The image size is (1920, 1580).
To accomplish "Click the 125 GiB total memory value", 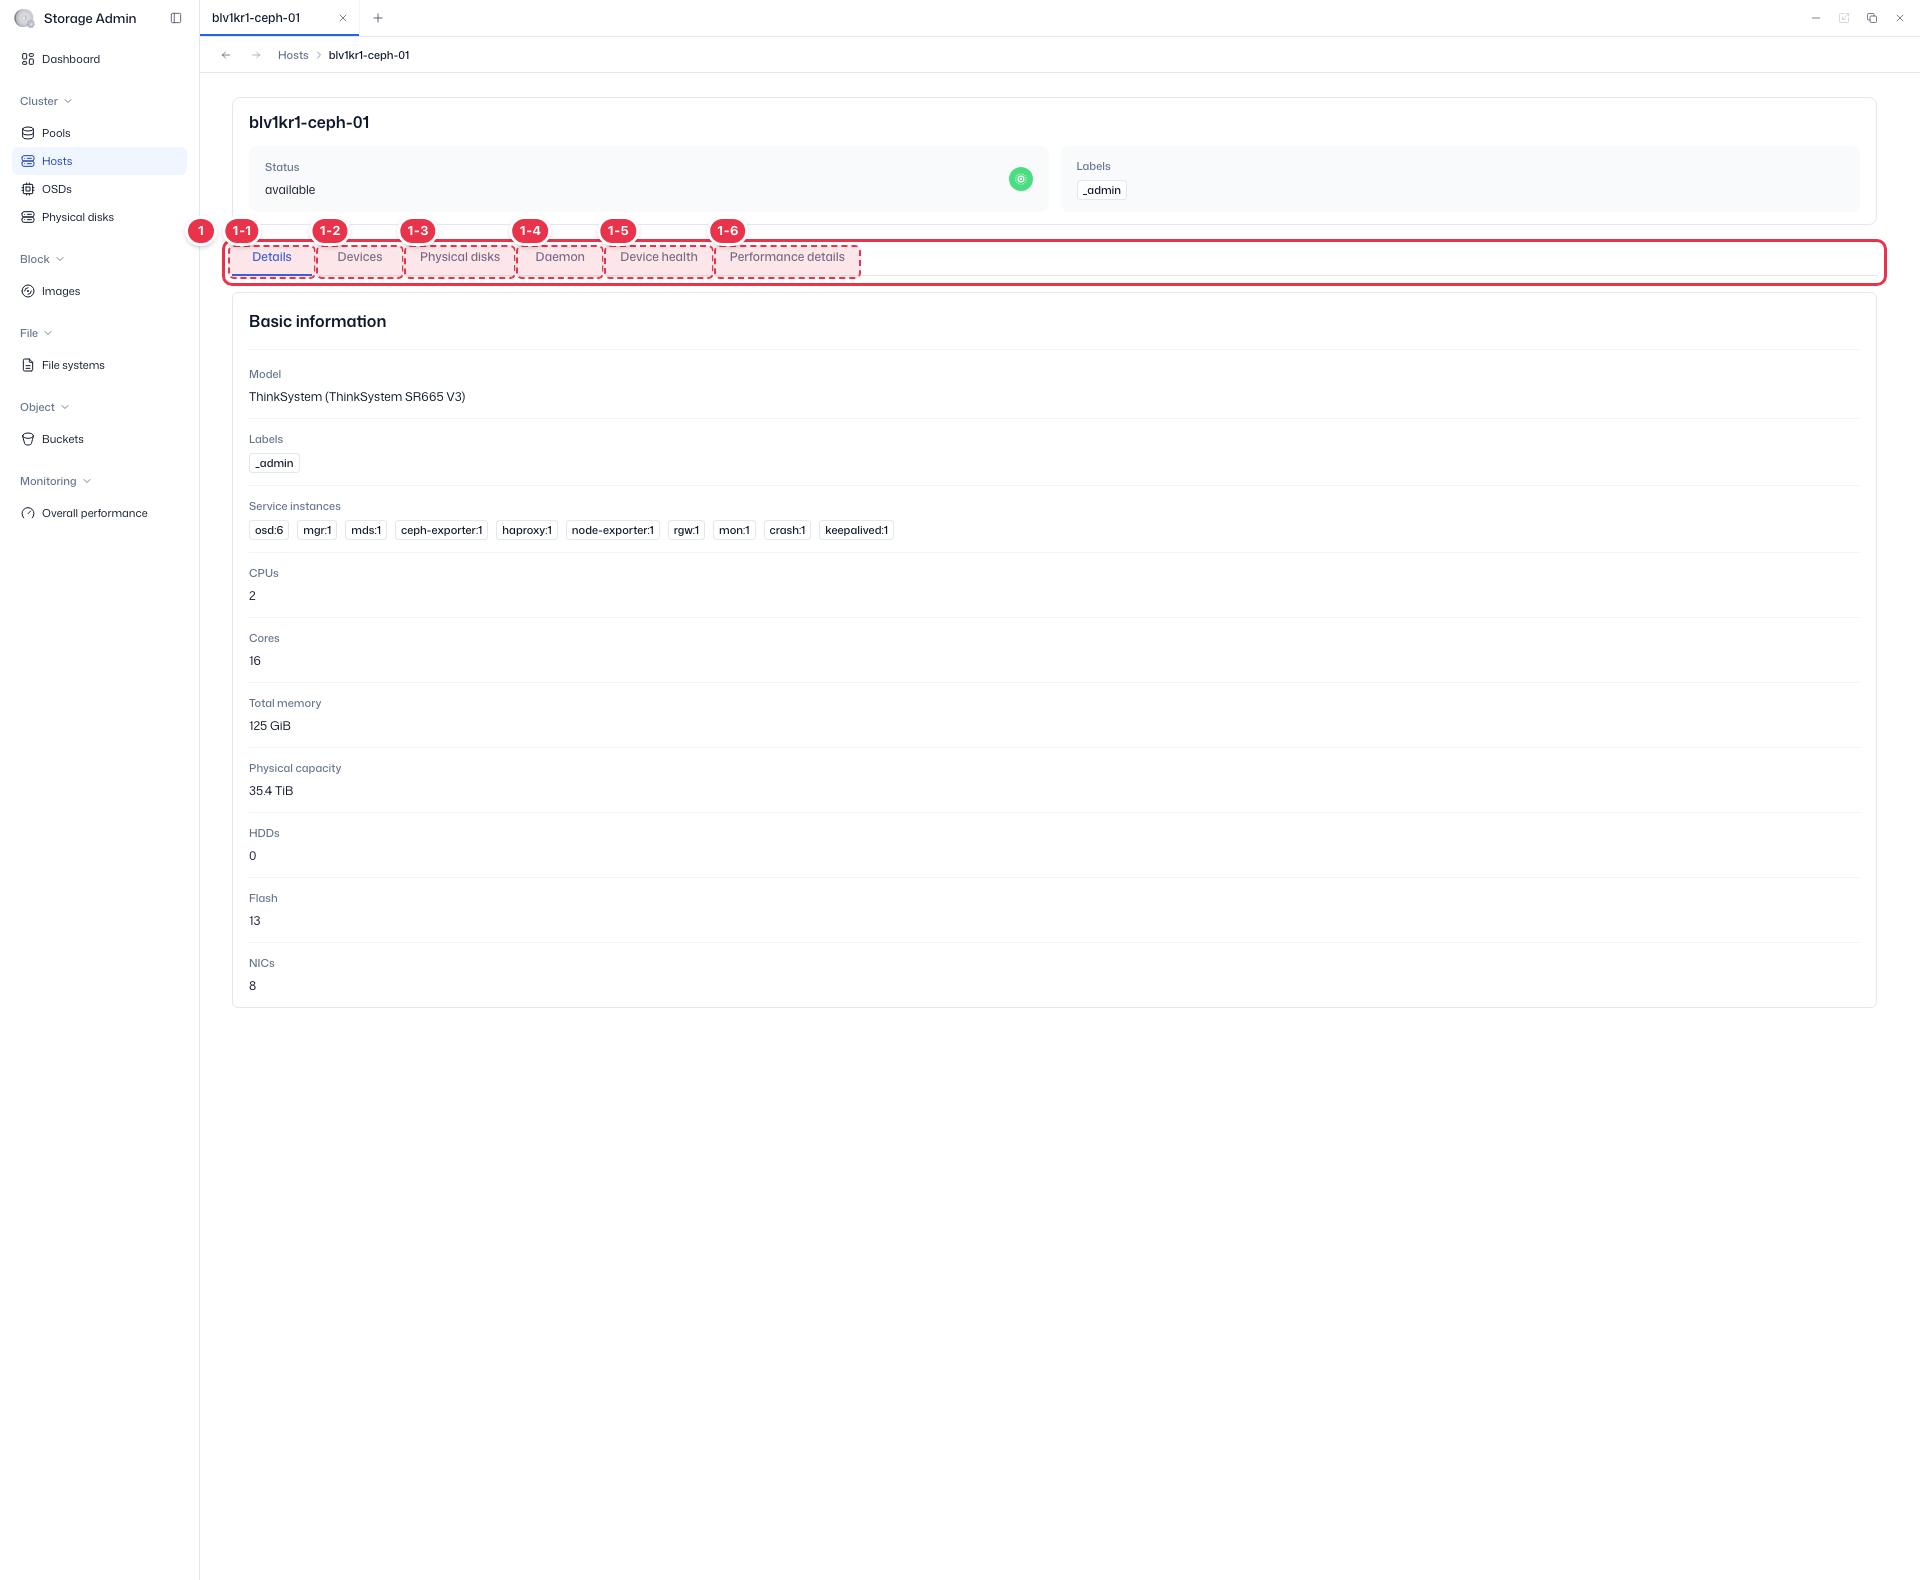I will click(x=270, y=726).
